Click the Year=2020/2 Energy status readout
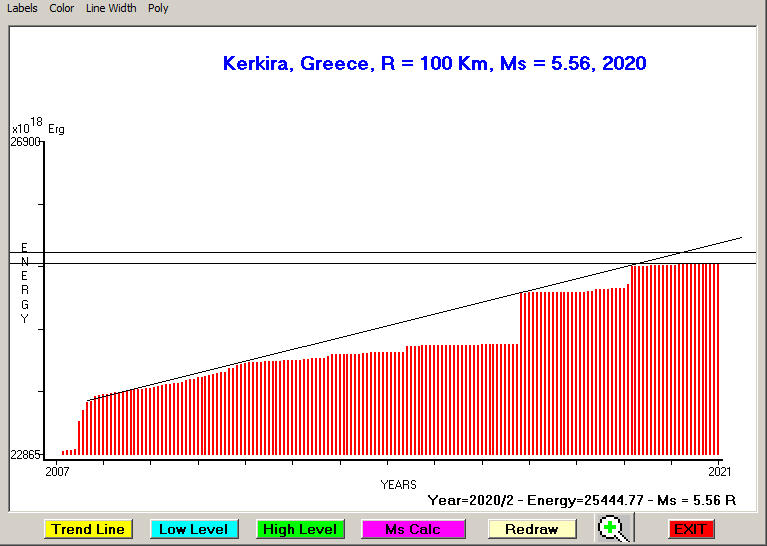 tap(581, 499)
